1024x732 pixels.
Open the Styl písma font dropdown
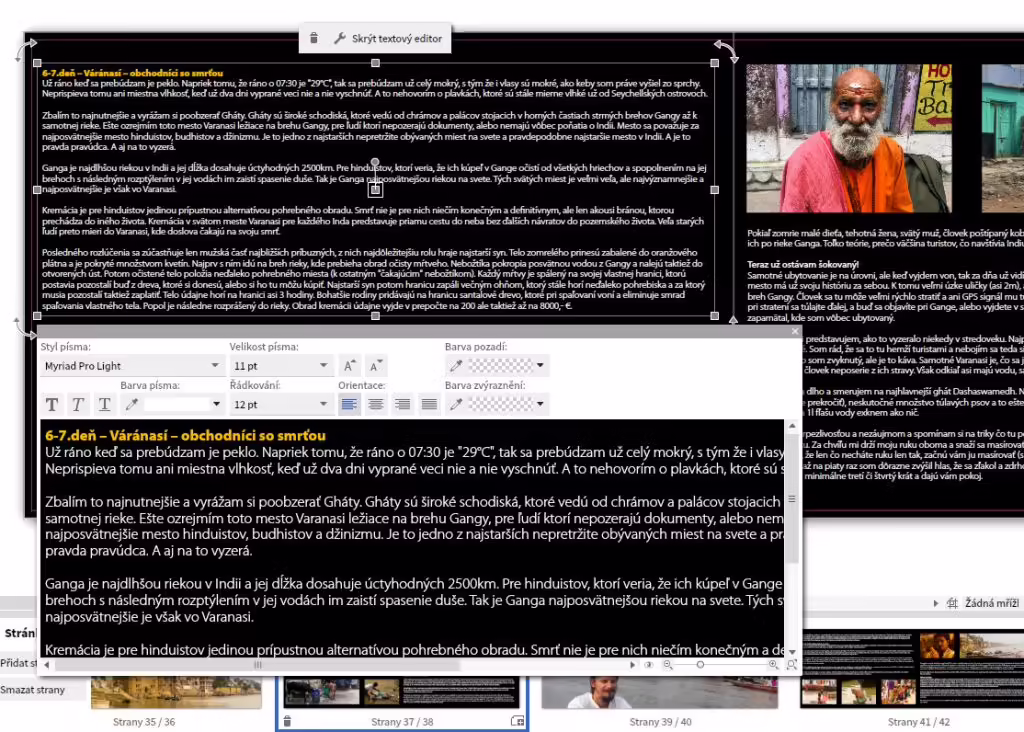point(131,366)
